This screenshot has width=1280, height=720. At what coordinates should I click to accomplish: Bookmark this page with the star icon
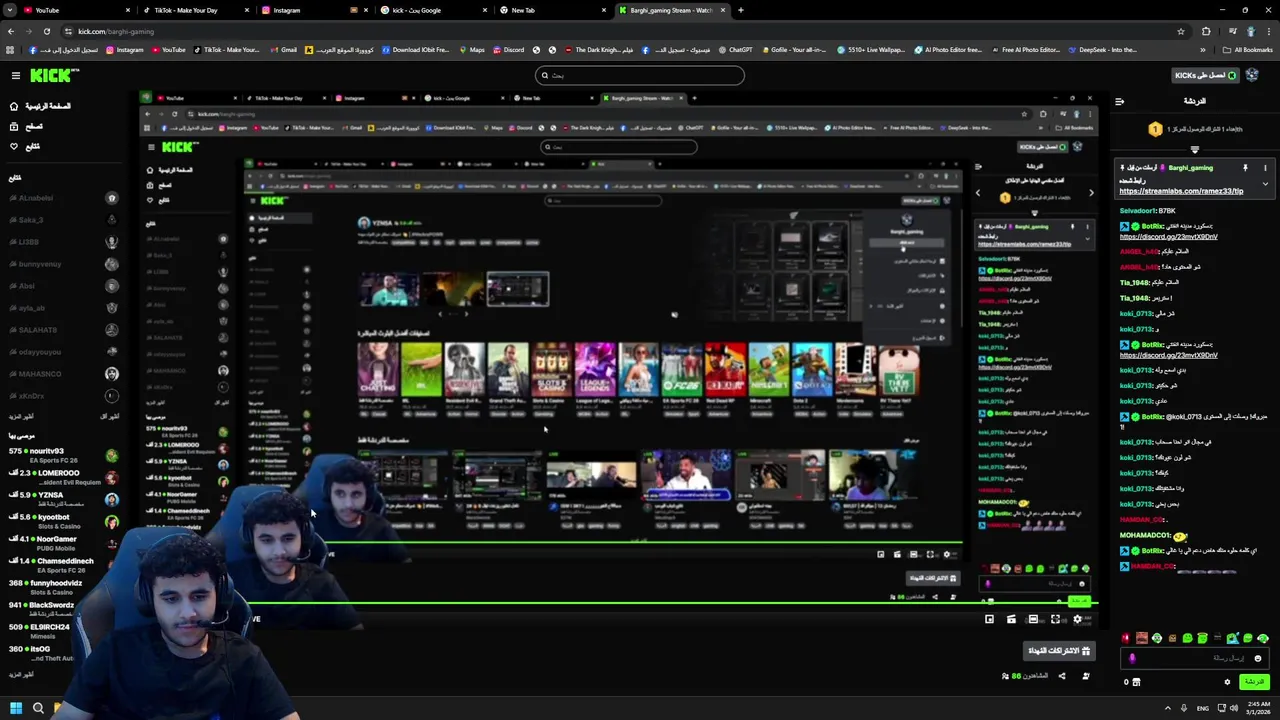pos(1180,31)
